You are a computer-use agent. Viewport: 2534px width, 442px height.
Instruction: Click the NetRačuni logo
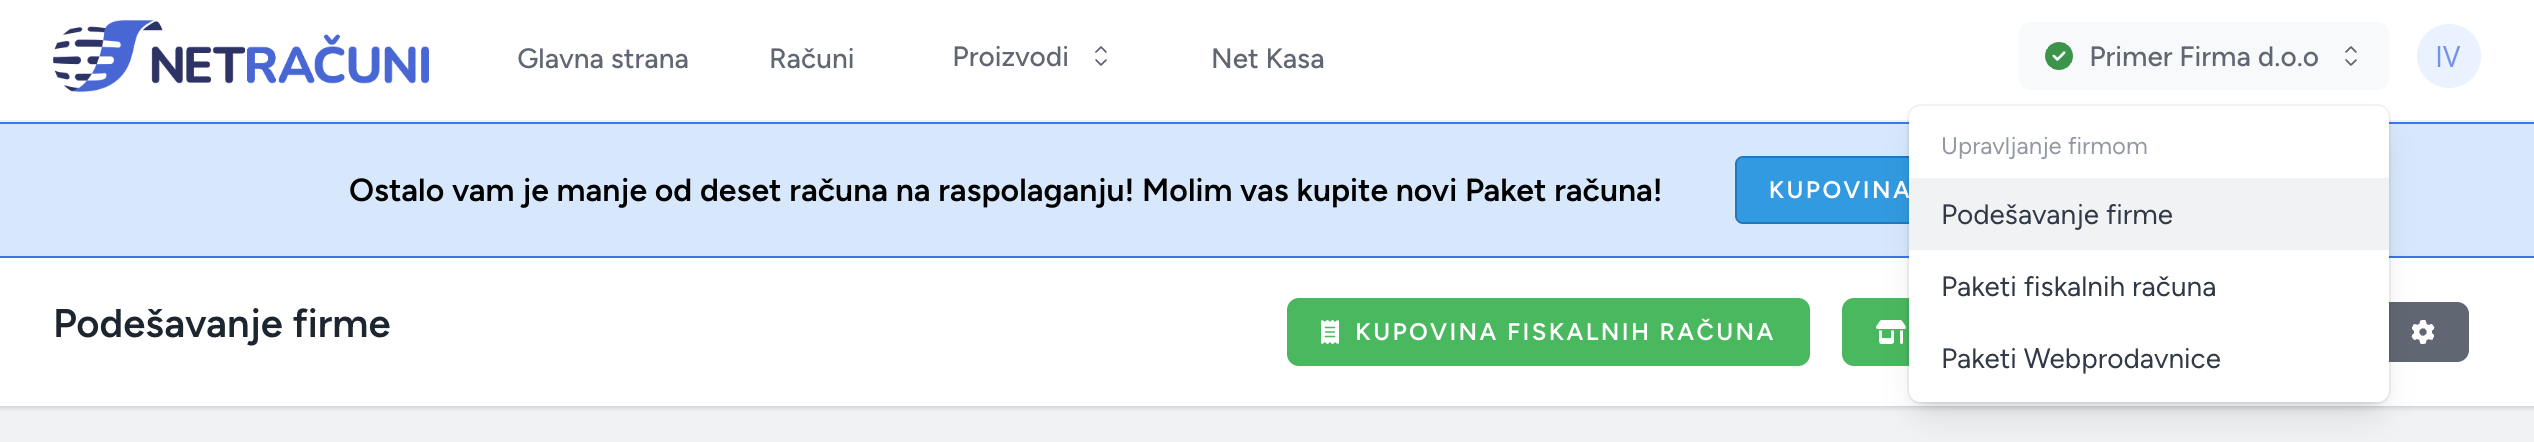(241, 56)
